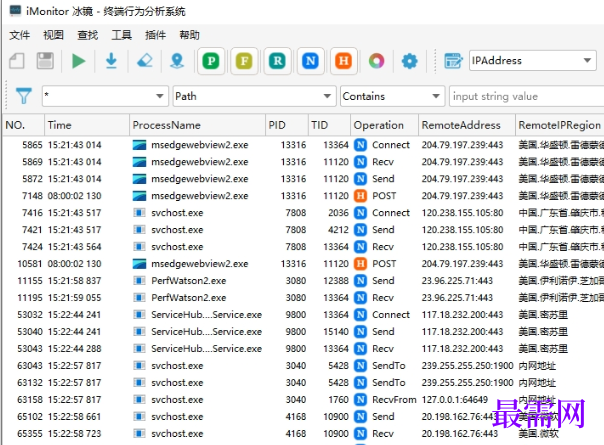The width and height of the screenshot is (604, 445).
Task: Click PerfWatson2.exe icon in row 11155
Action: 139,280
